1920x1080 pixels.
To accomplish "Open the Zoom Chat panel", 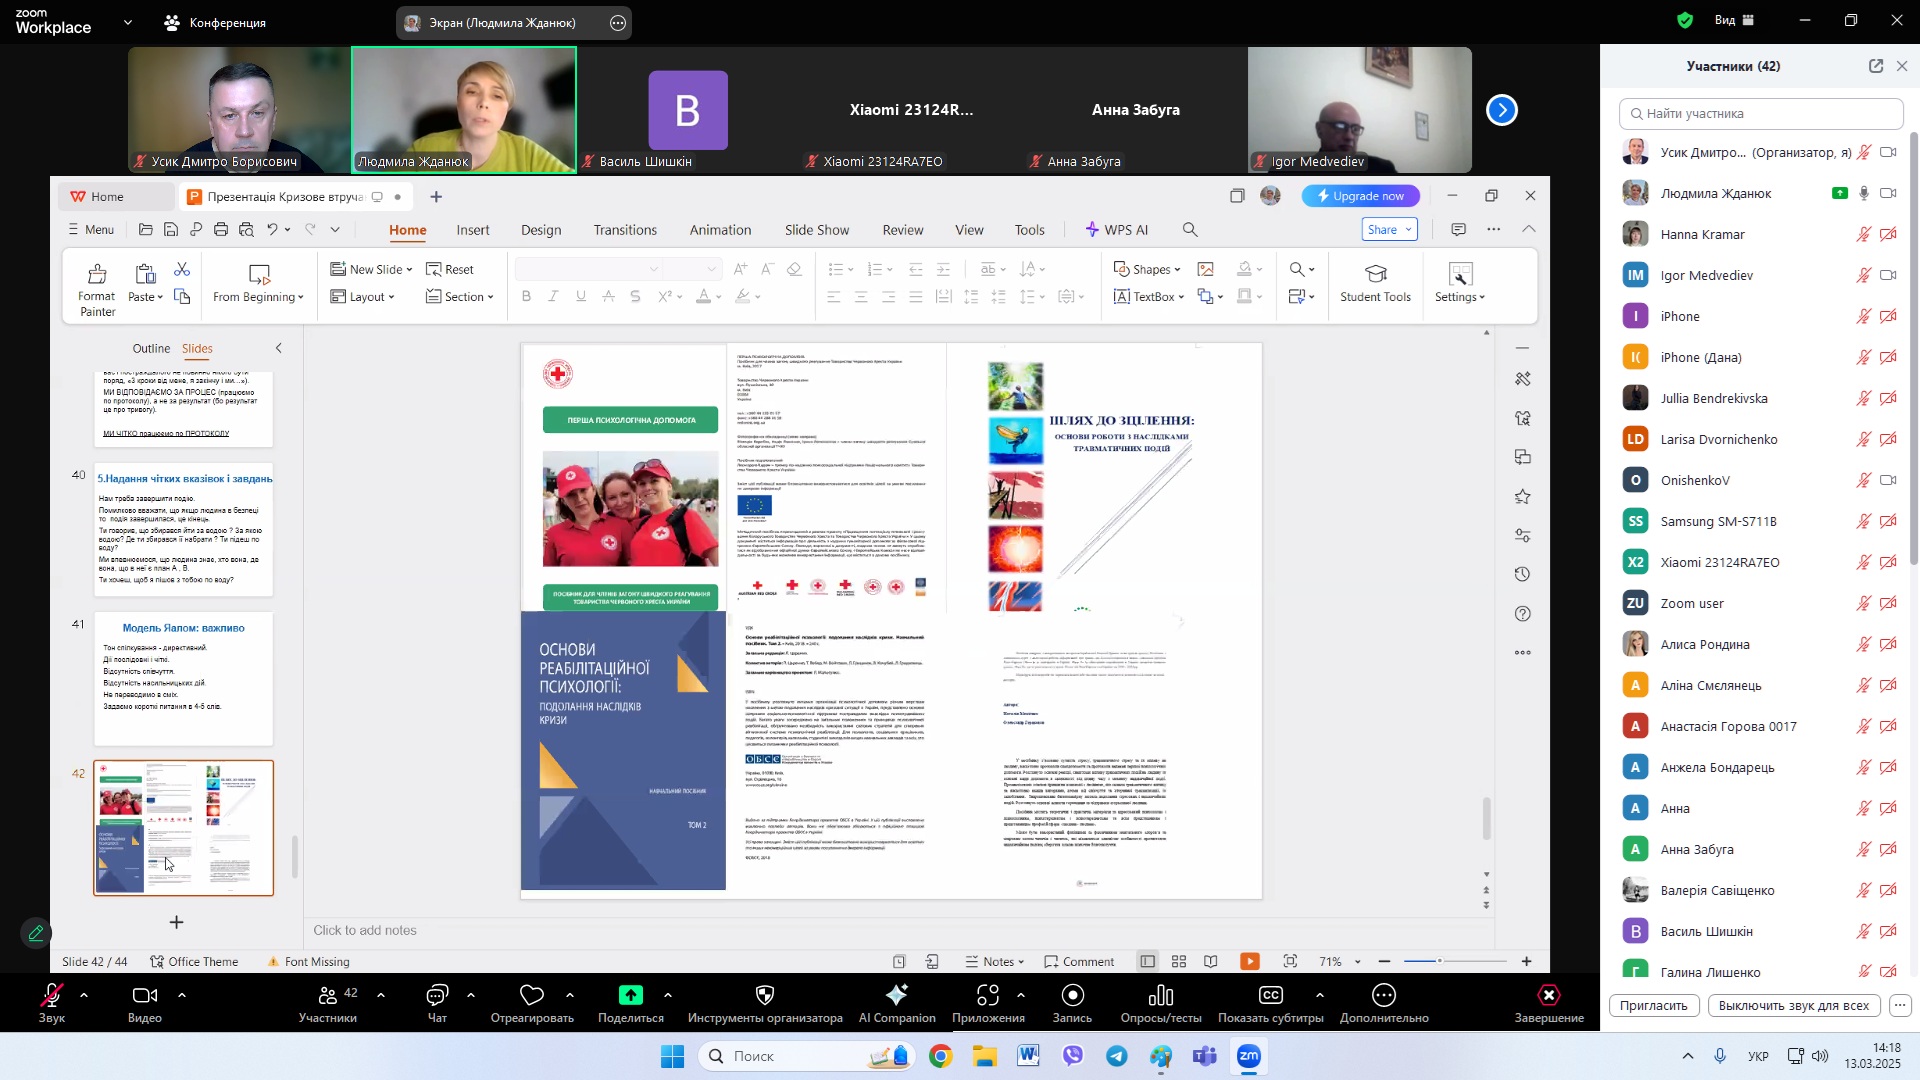I will tap(437, 1004).
